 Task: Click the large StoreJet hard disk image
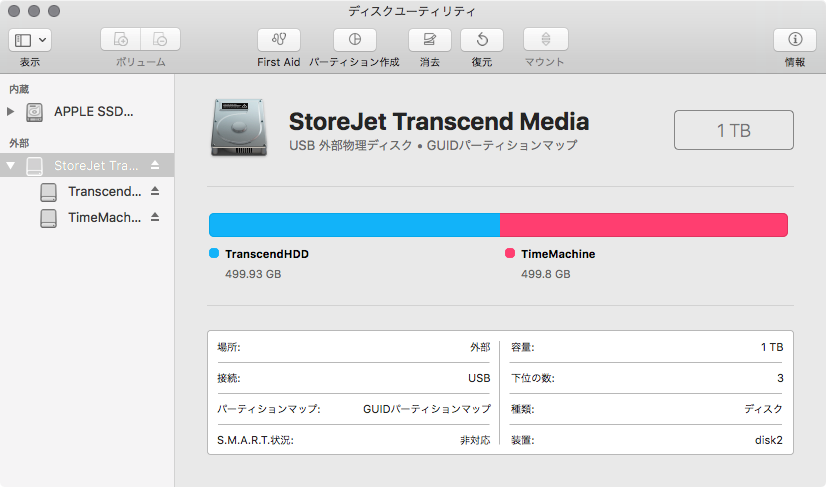point(239,128)
